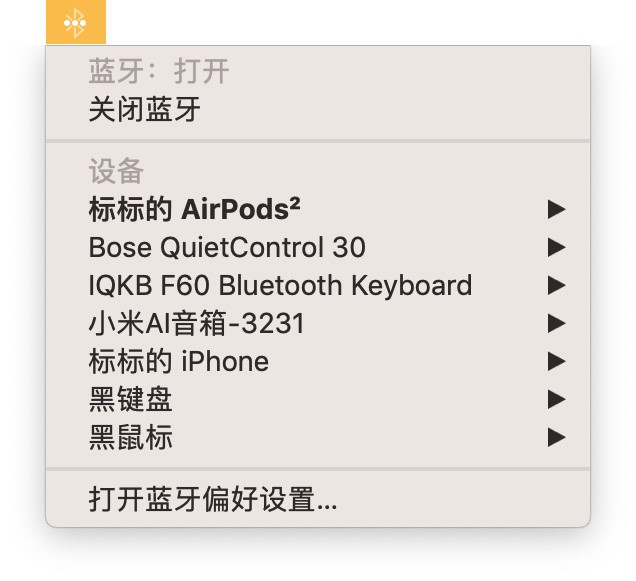Expand IQKB F60 Bluetooth Keyboard submenu arrow
Screen dimensions: 636x581
click(556, 285)
